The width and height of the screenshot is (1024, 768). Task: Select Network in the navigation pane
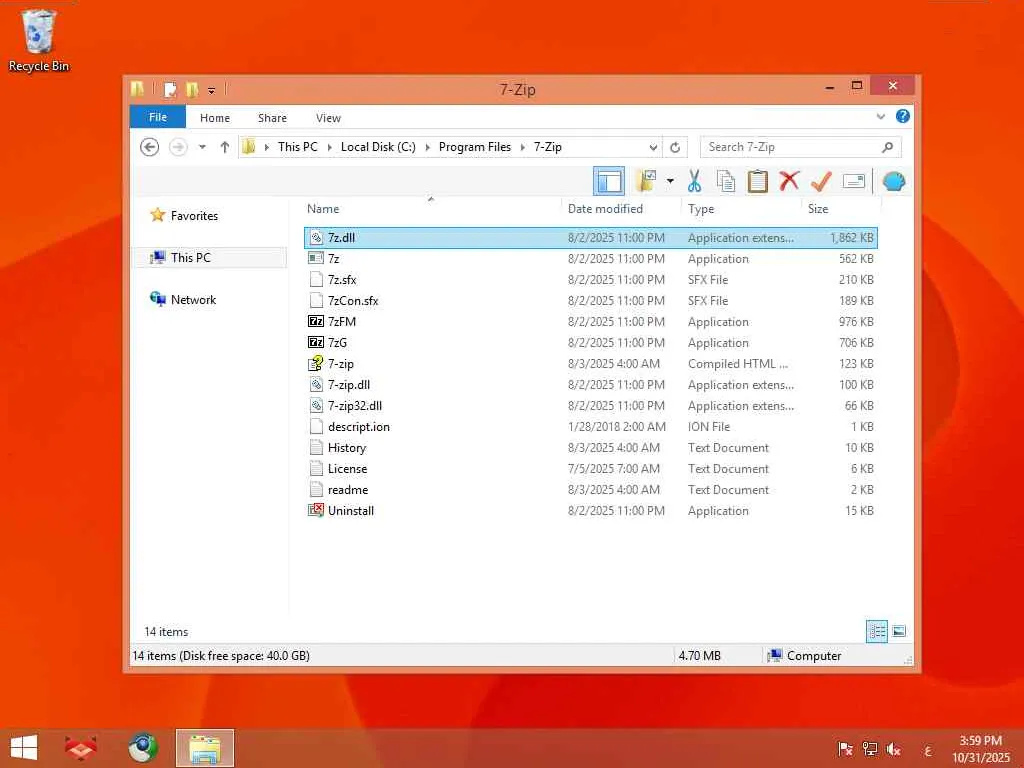pos(193,300)
